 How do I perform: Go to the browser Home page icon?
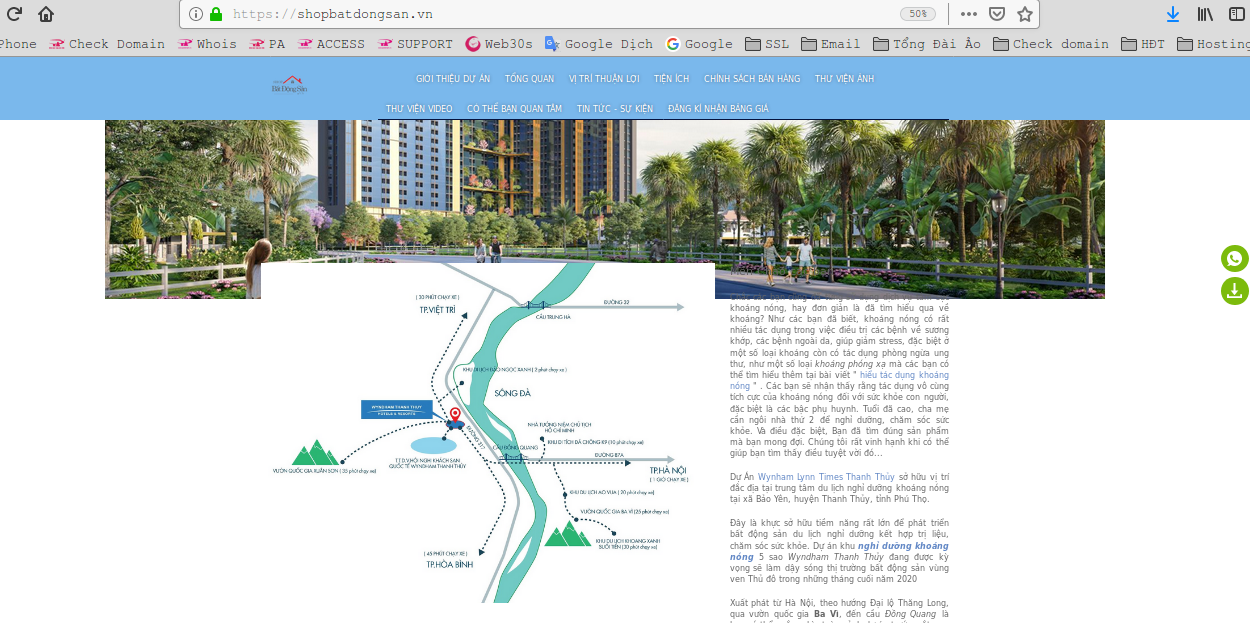pyautogui.click(x=46, y=14)
